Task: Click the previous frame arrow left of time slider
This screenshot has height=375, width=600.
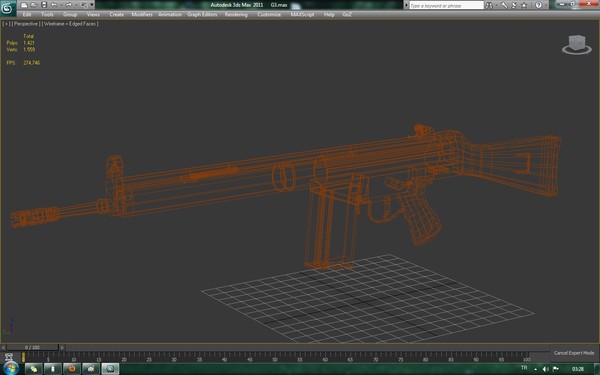Action: (3, 347)
